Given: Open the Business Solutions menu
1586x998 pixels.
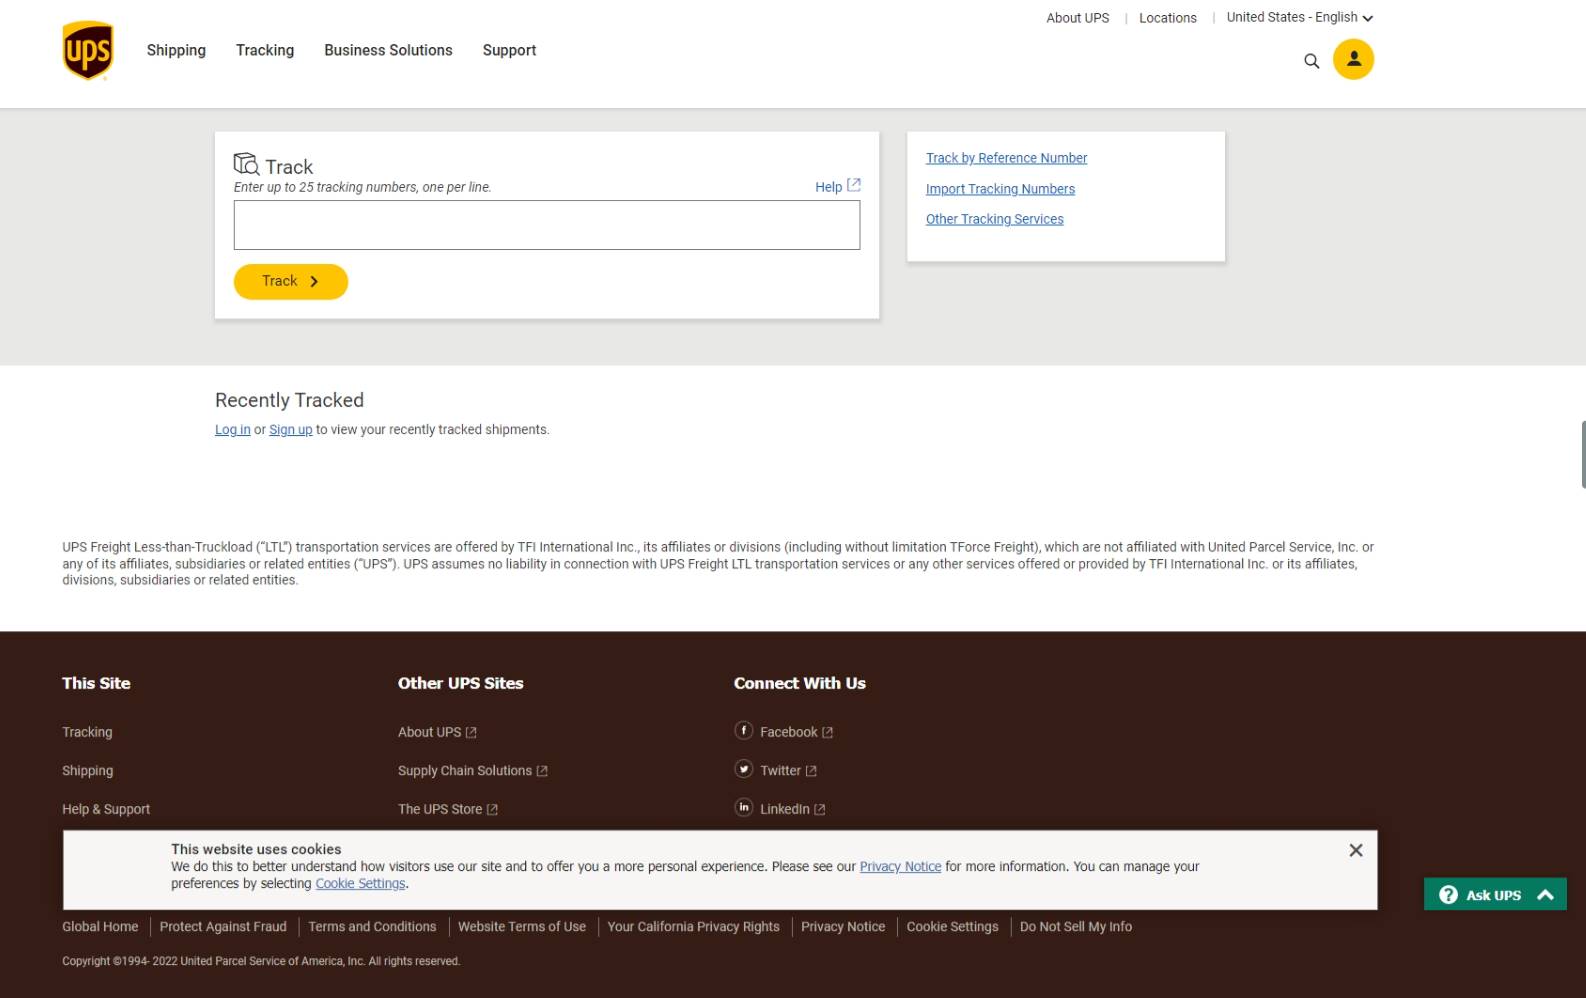Looking at the screenshot, I should click(388, 50).
